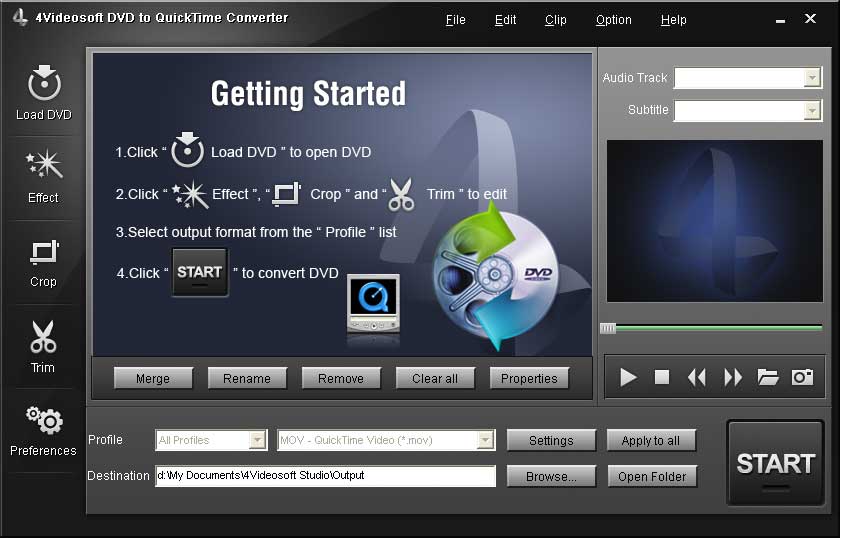Screen dimensions: 841x538
Task: Open the Option menu
Action: point(613,20)
